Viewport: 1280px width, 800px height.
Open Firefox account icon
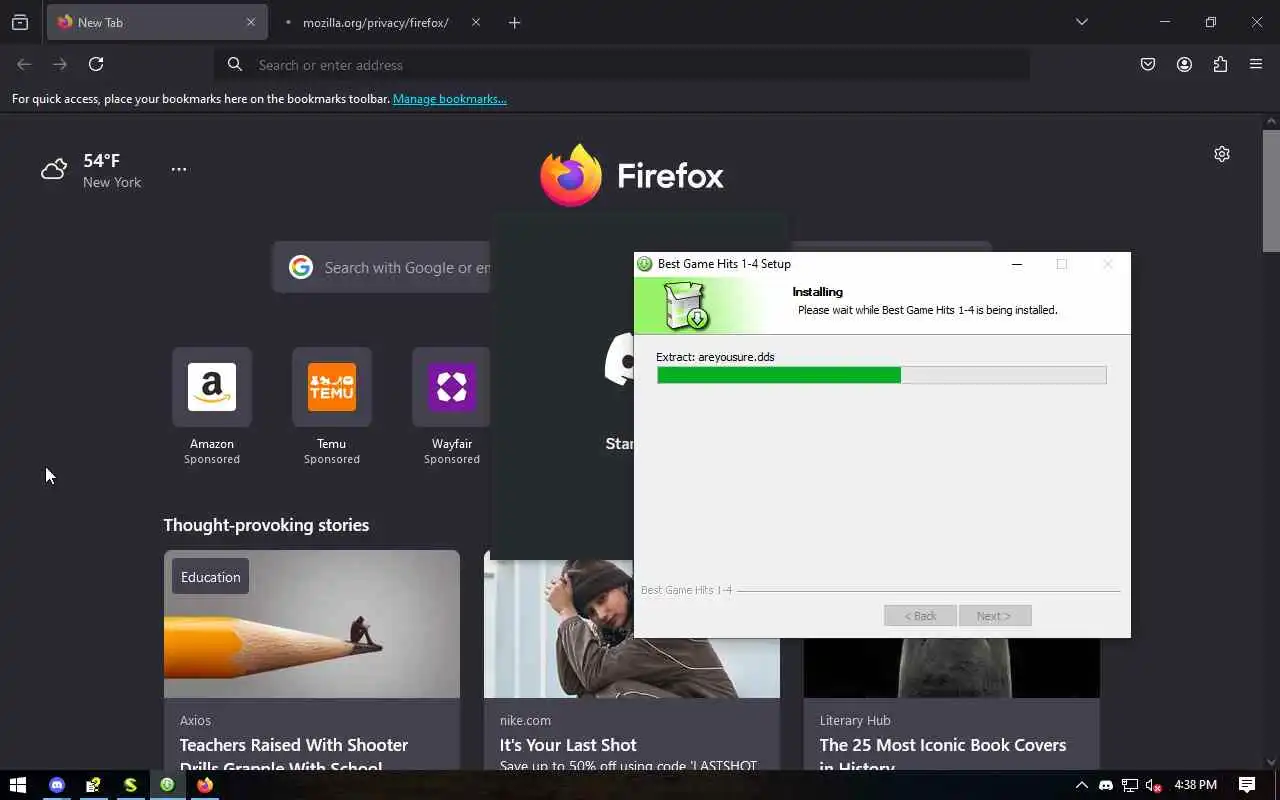1184,64
